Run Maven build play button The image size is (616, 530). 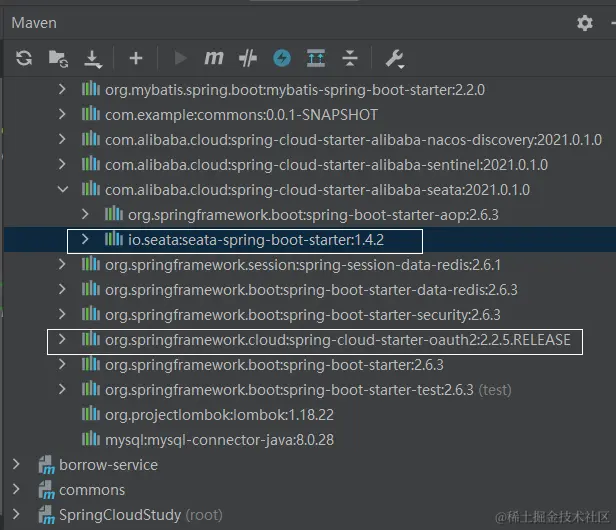point(180,58)
